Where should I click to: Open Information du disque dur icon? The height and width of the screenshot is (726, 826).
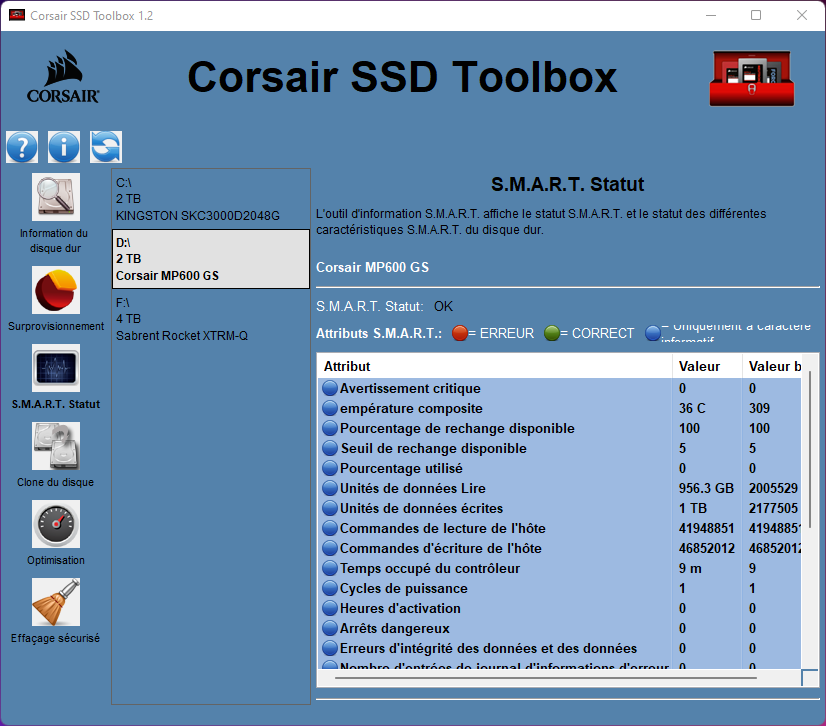click(x=56, y=197)
